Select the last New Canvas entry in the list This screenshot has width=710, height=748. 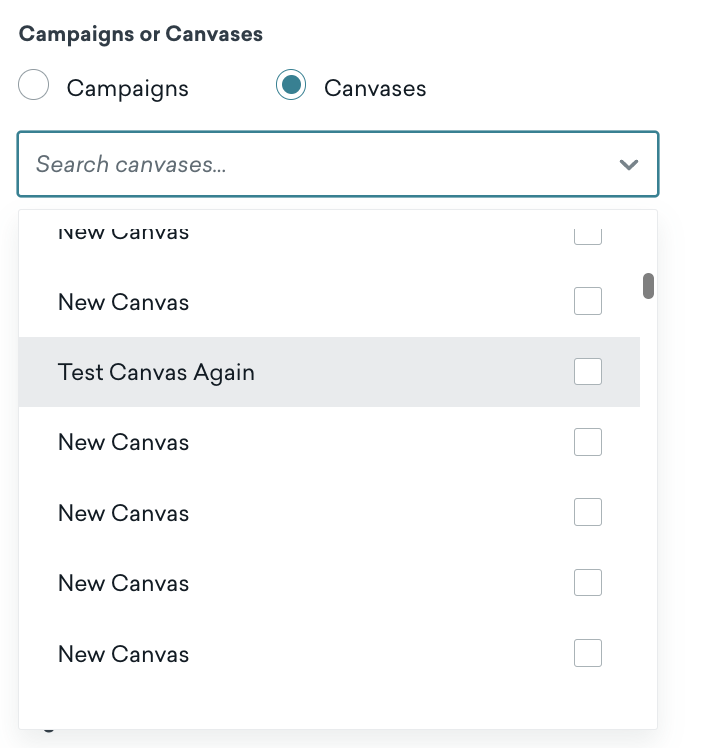point(329,654)
